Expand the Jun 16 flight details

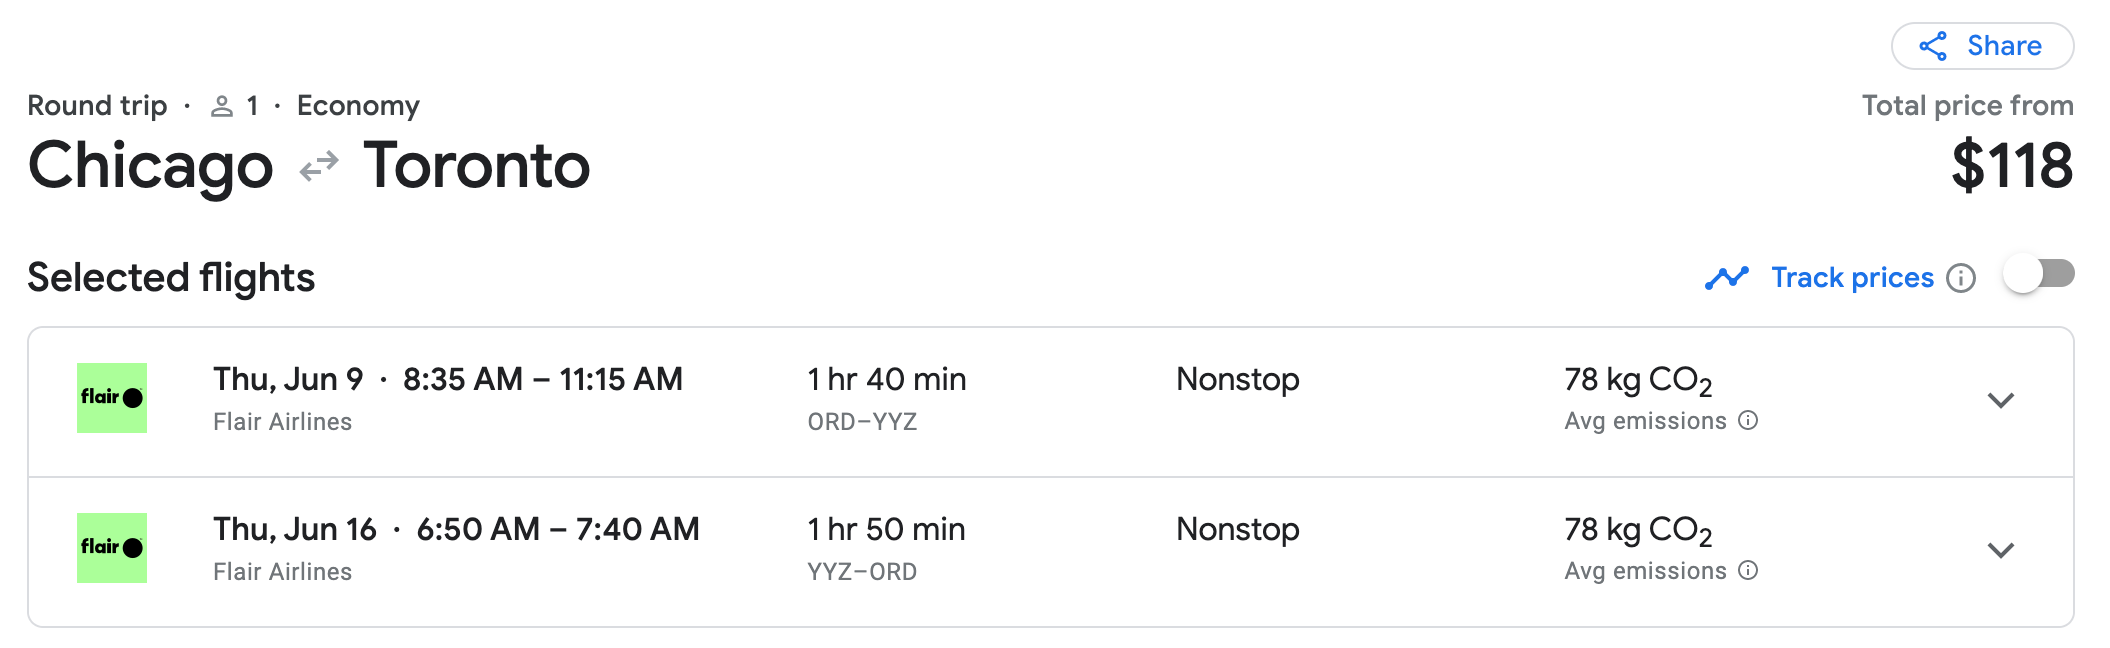(2000, 551)
